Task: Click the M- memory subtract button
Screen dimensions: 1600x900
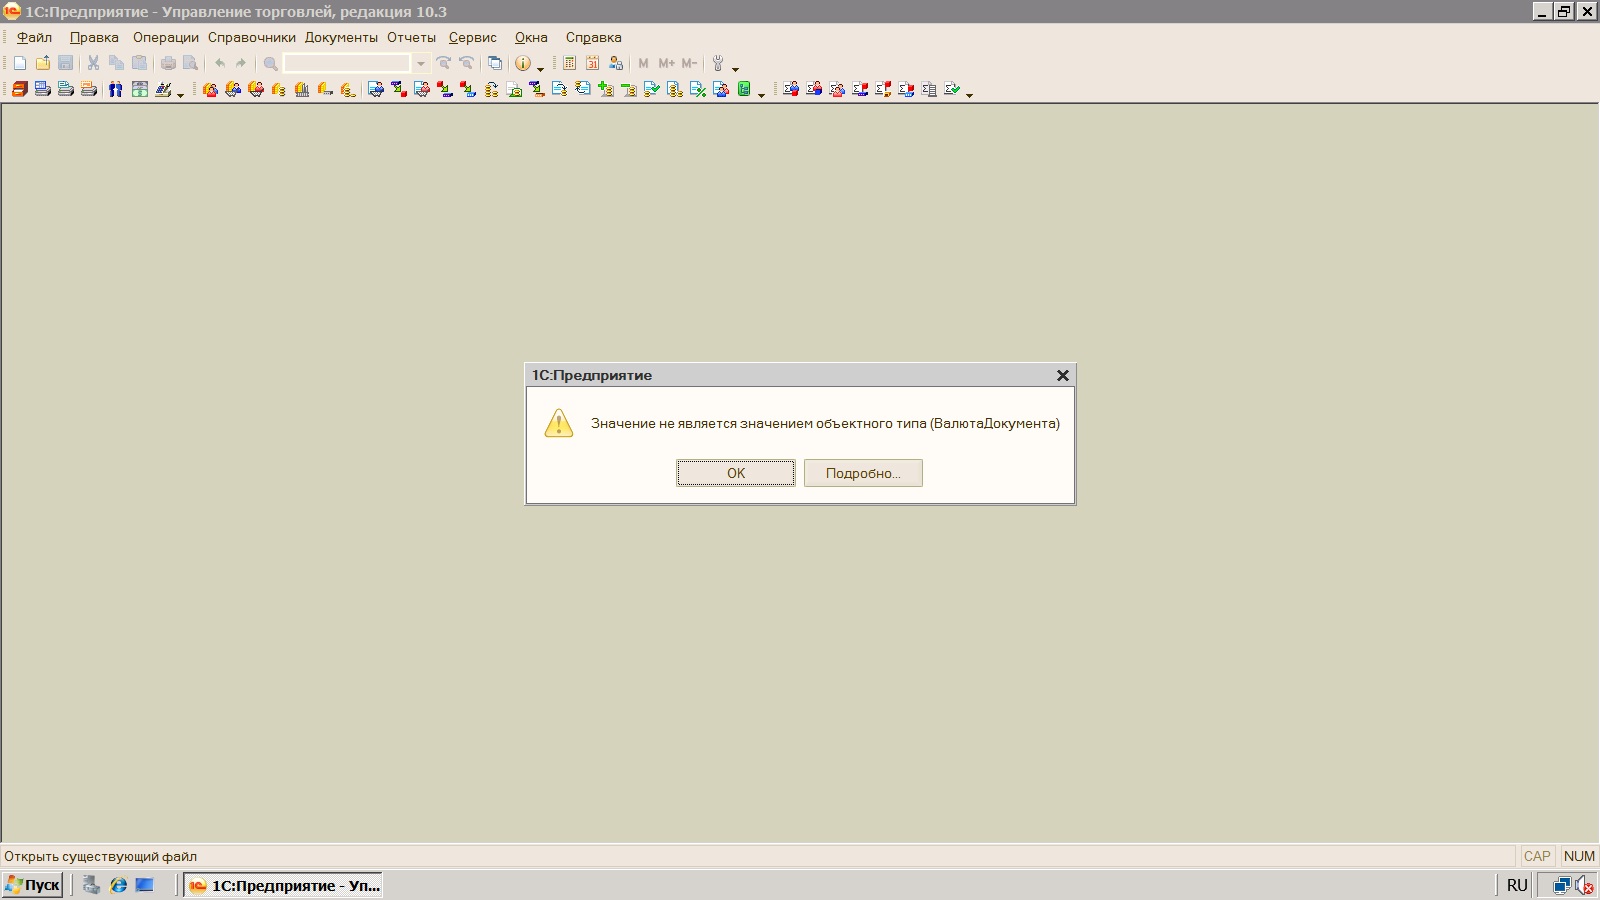Action: coord(689,63)
